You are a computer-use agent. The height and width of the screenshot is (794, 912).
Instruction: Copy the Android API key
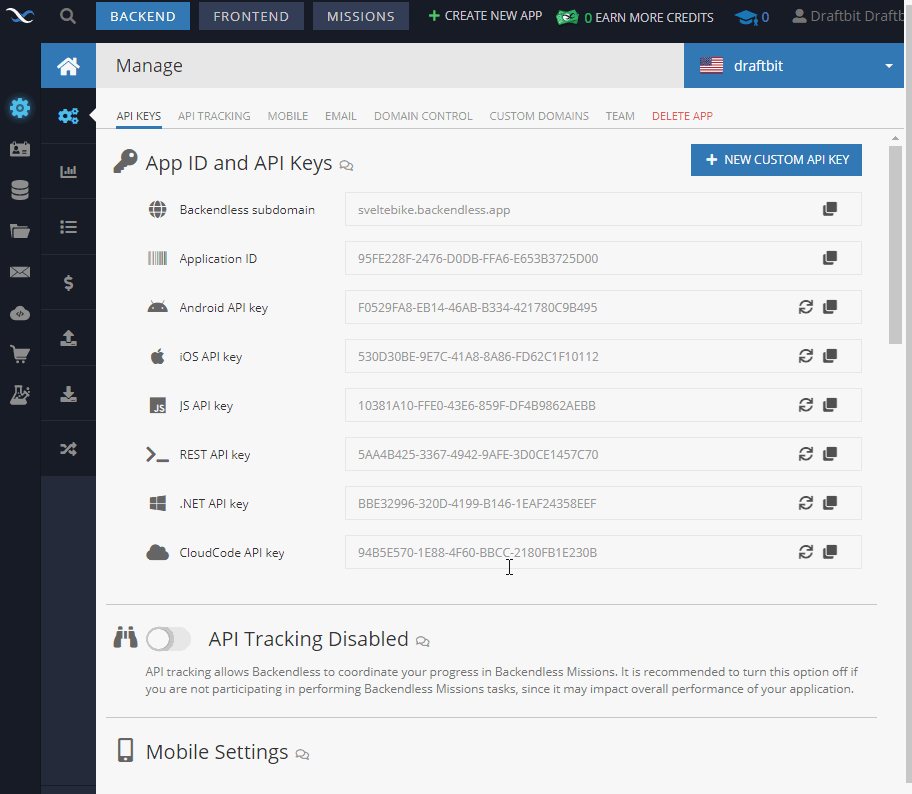pyautogui.click(x=830, y=307)
